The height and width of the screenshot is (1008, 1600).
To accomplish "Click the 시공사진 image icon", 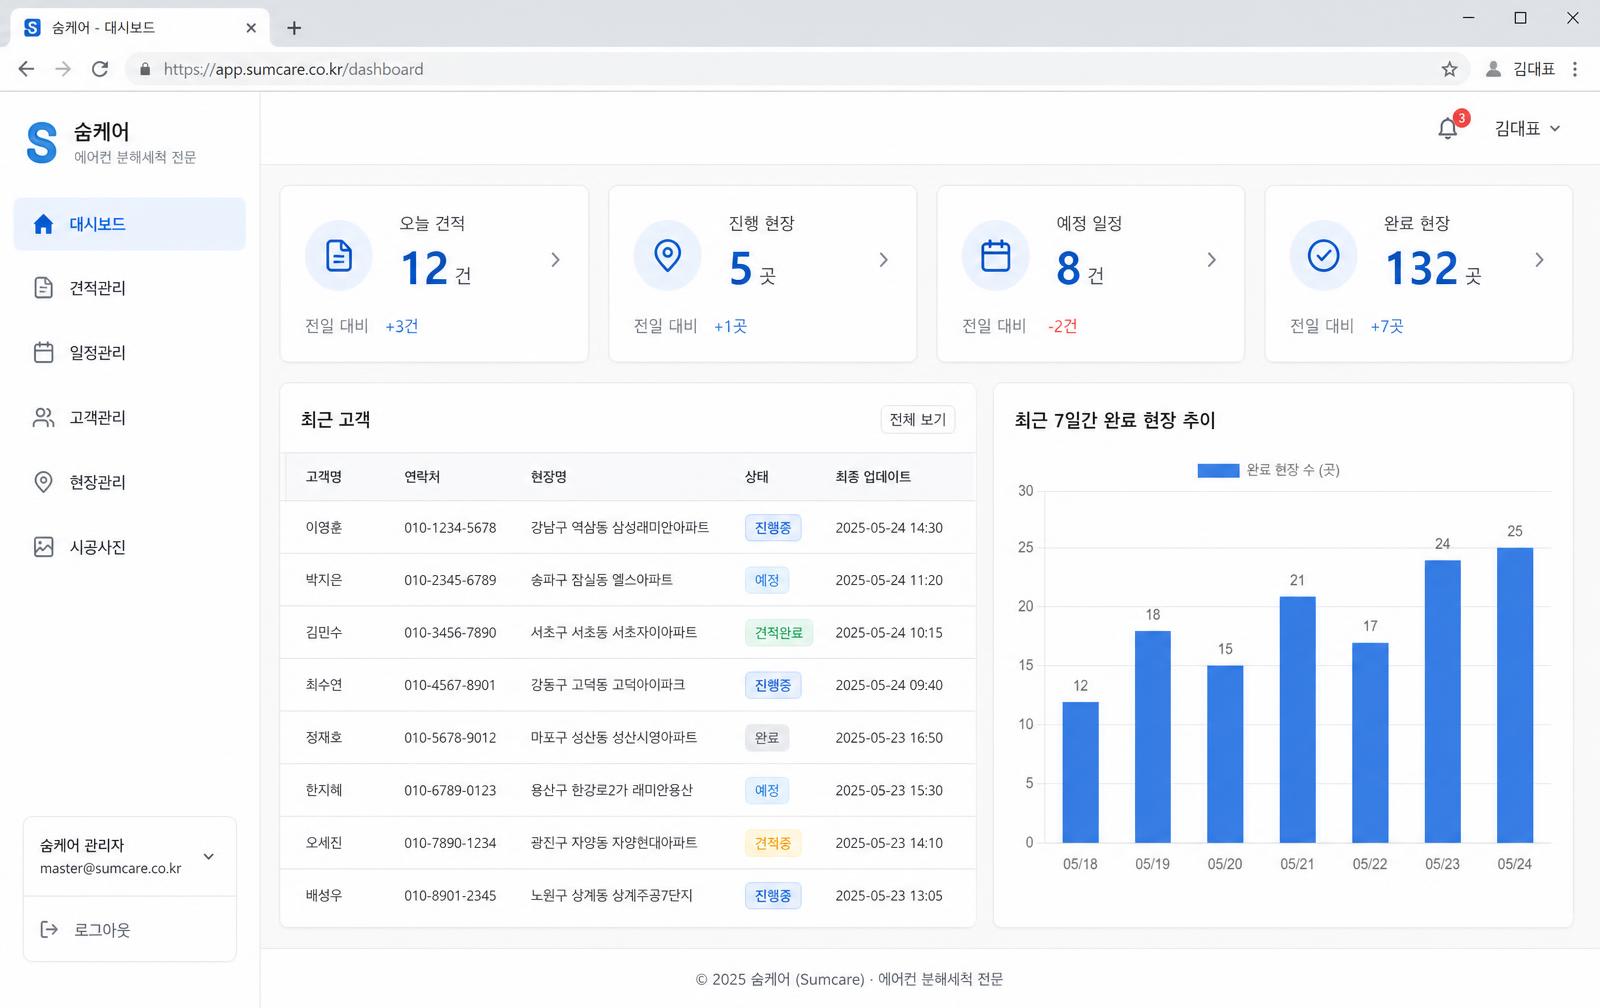I will (x=43, y=547).
